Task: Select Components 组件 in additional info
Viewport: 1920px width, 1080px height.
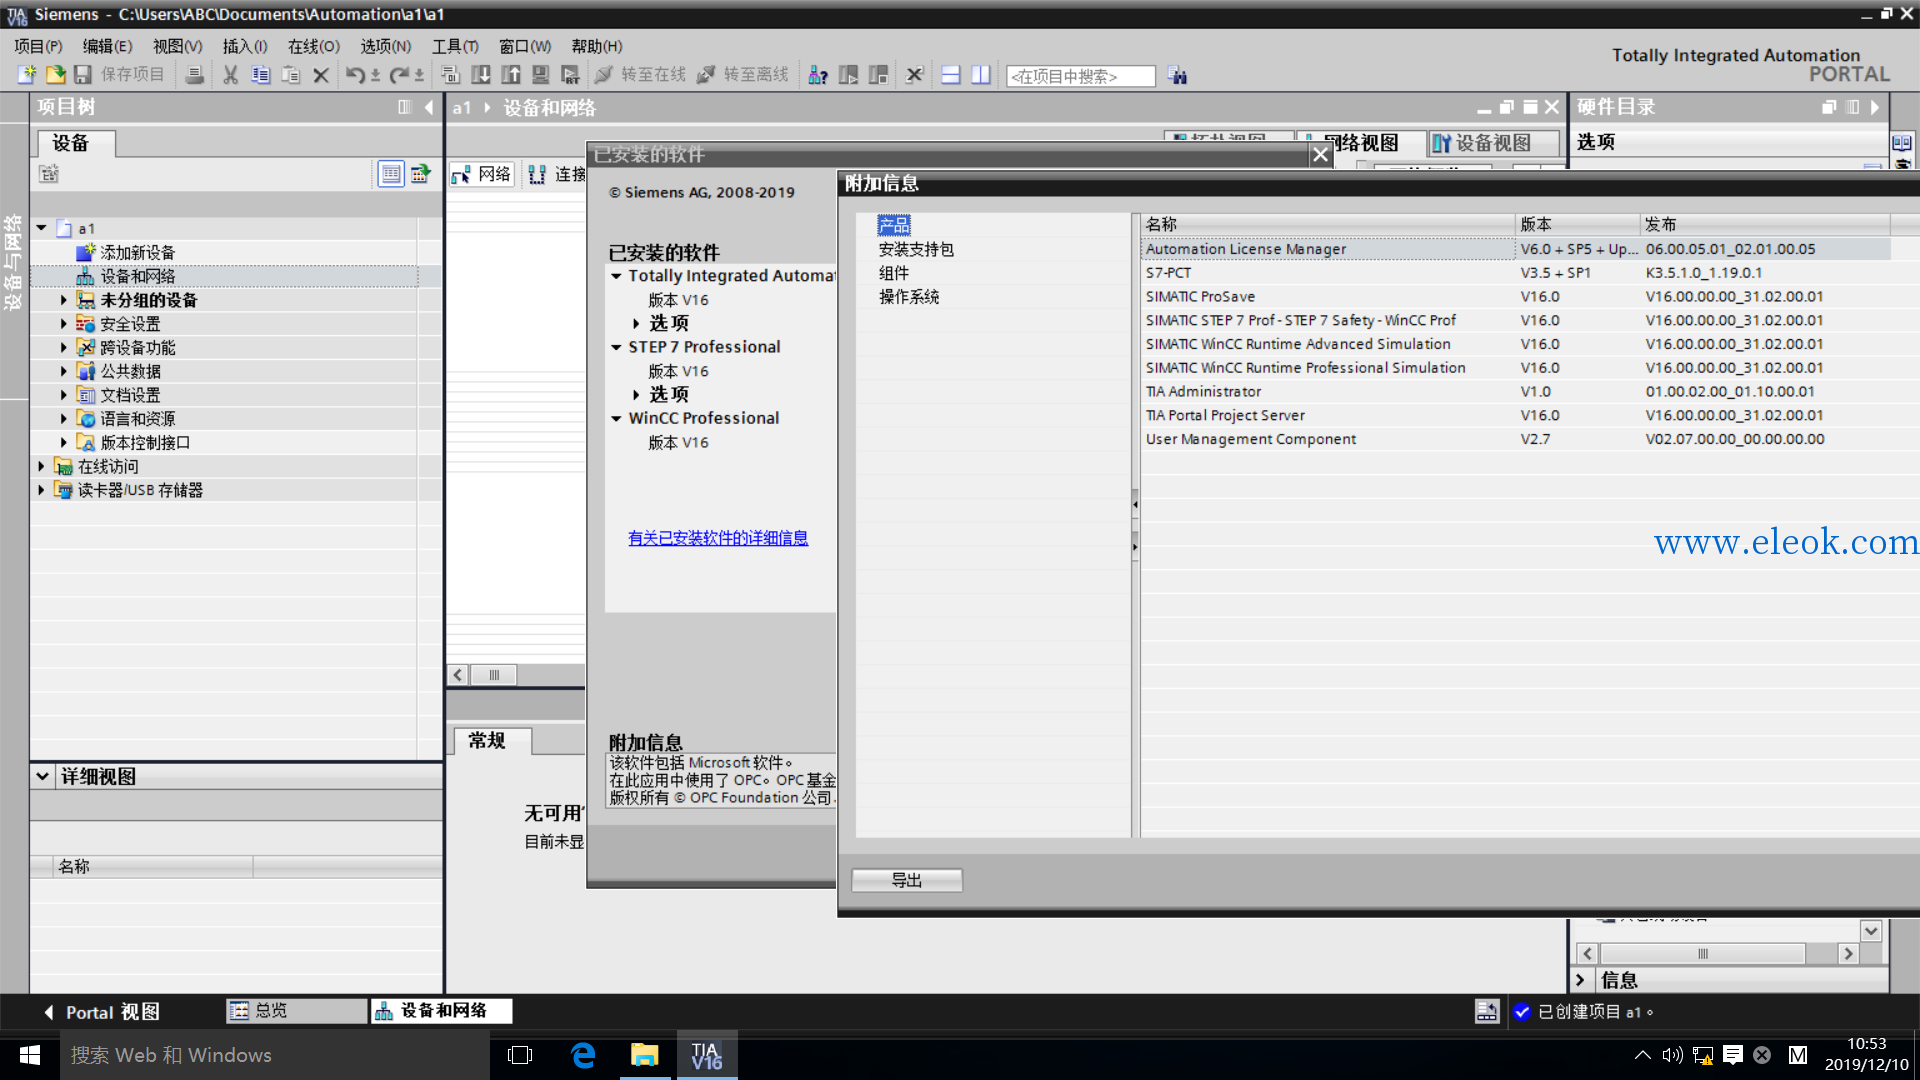Action: pos(894,273)
